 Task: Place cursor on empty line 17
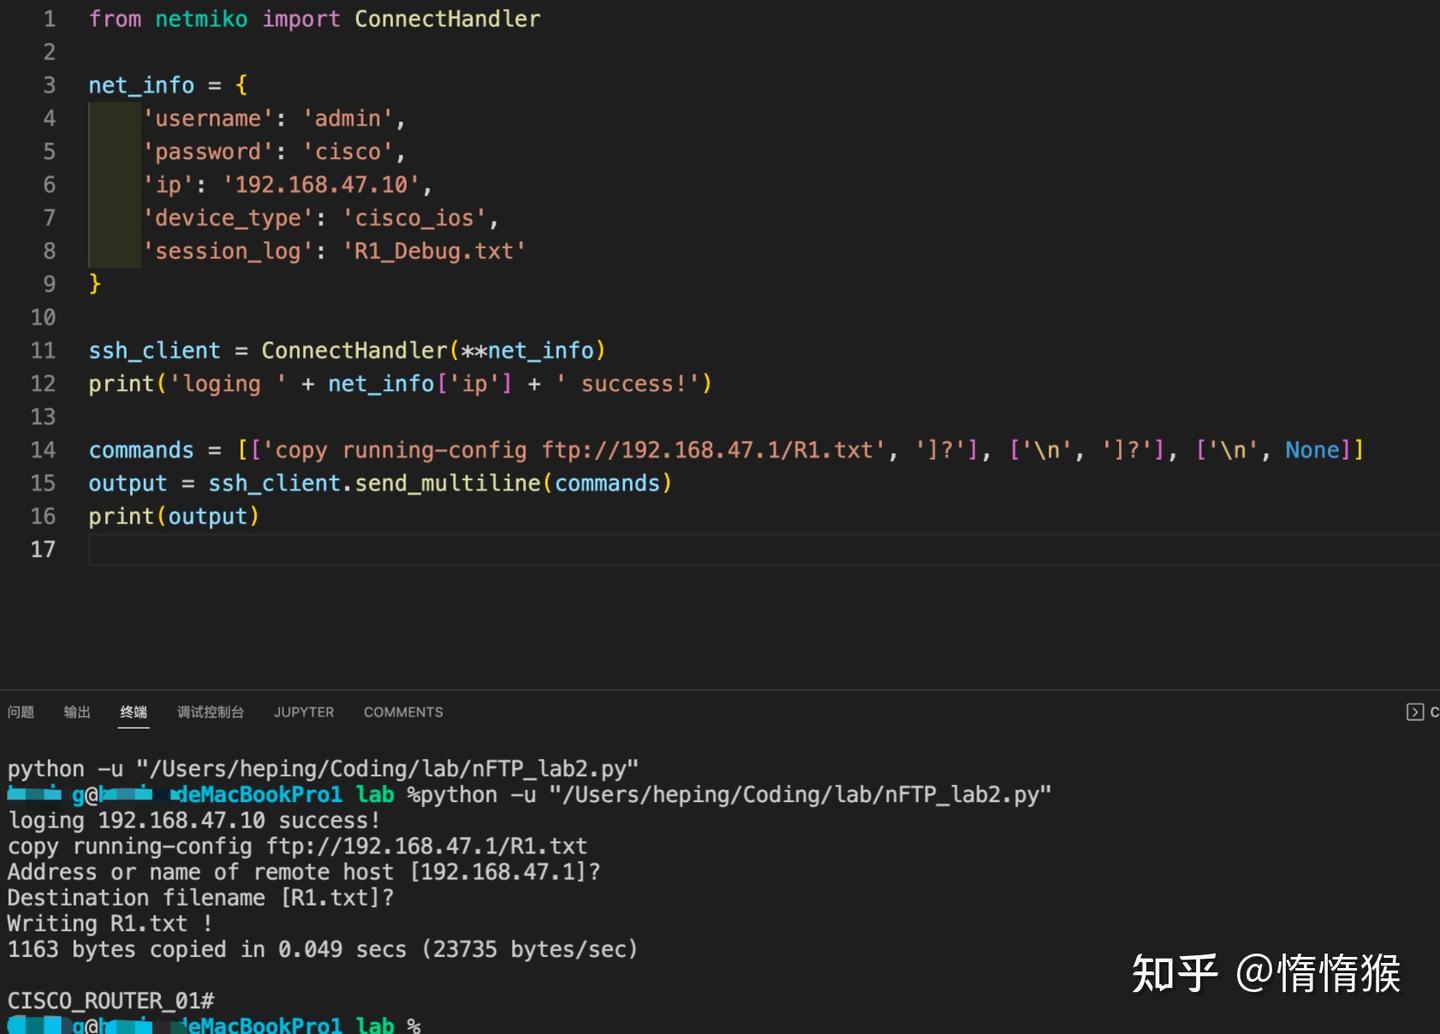coord(150,549)
